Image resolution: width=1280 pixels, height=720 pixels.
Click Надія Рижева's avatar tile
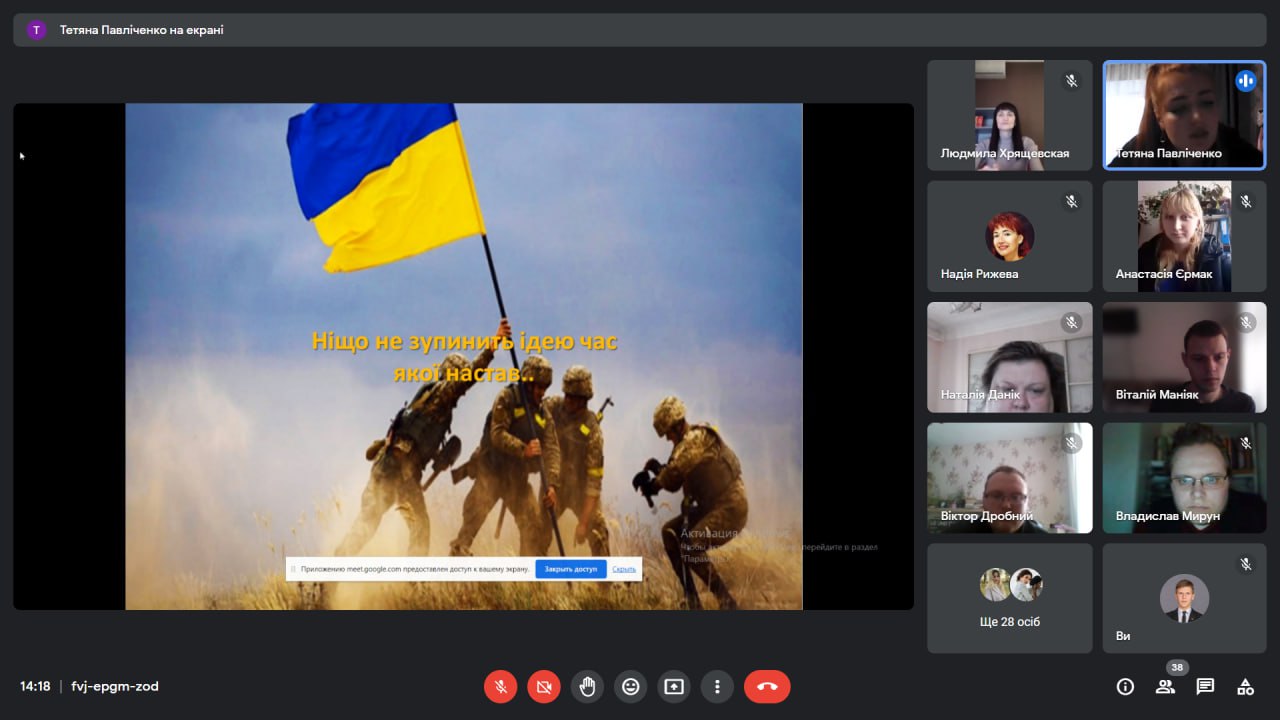click(1009, 236)
